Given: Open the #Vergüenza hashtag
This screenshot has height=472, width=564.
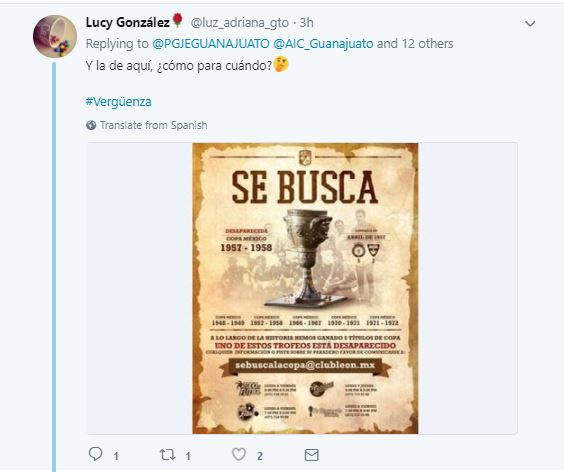Looking at the screenshot, I should click(x=118, y=101).
